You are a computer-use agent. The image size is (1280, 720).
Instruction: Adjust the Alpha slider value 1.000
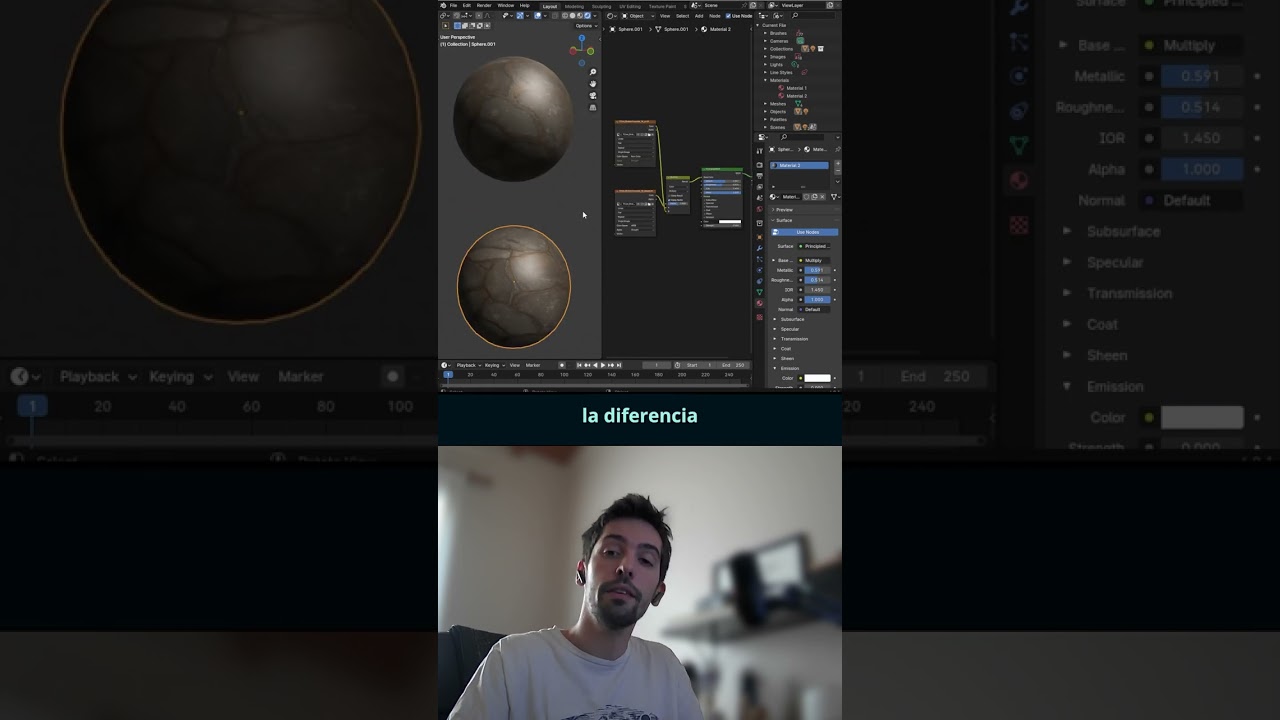[817, 299]
